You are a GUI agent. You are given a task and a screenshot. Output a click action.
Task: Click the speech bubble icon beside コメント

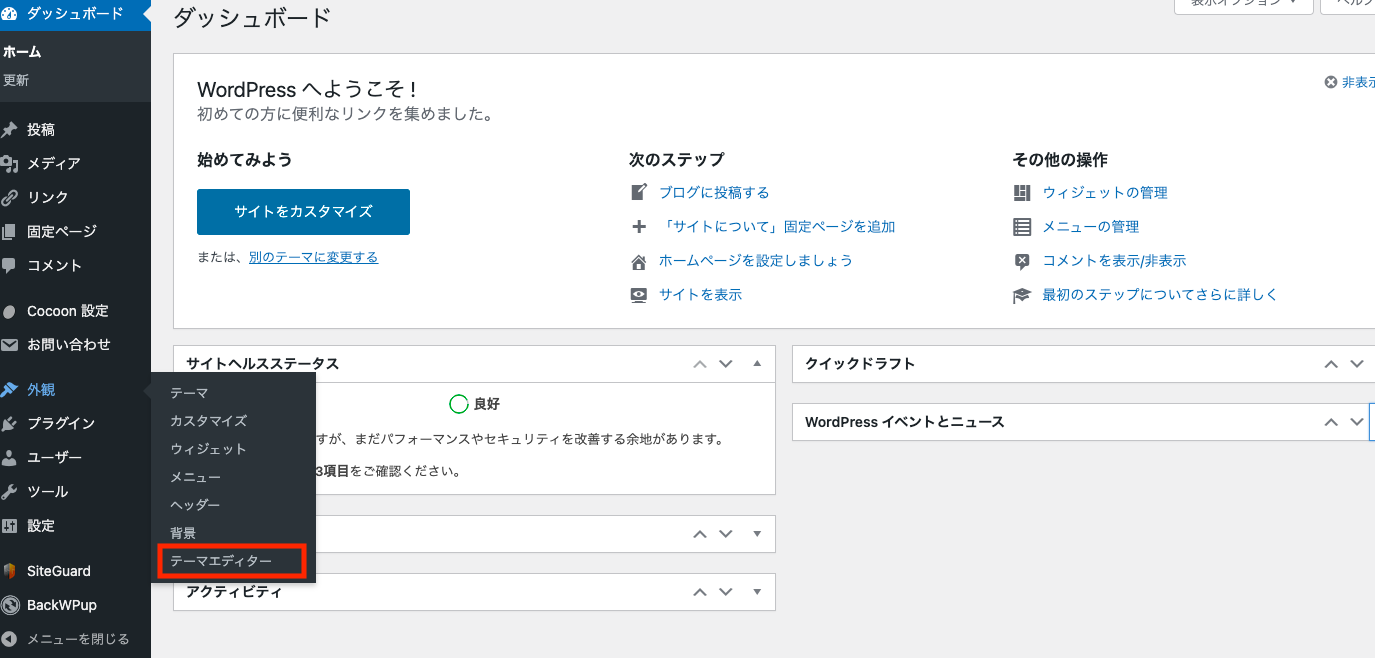[x=9, y=266]
